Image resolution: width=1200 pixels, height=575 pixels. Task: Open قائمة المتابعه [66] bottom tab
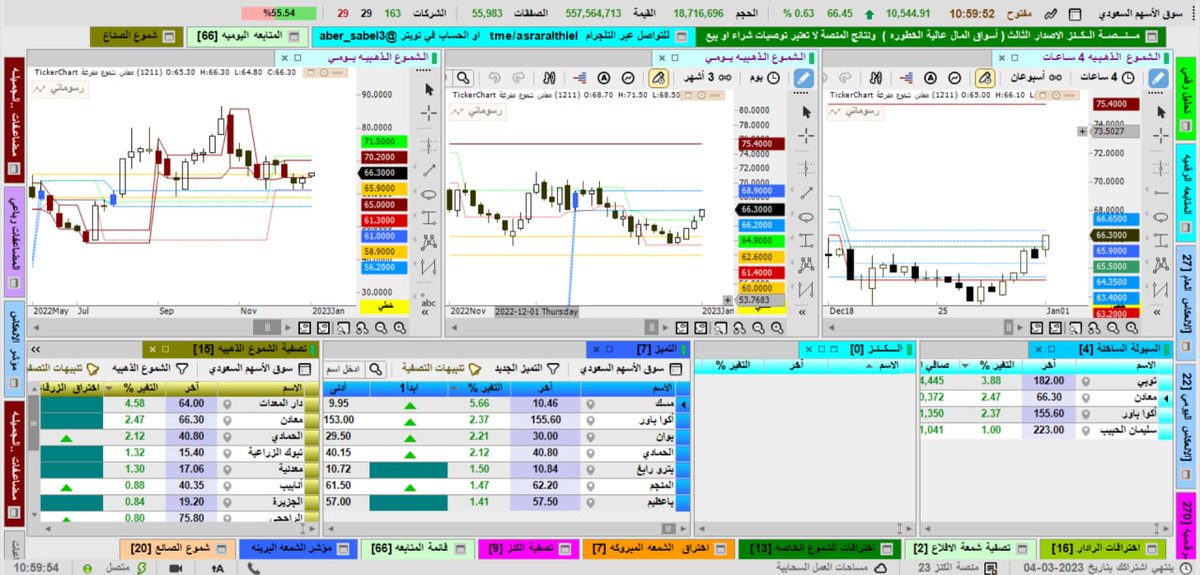coord(419,547)
